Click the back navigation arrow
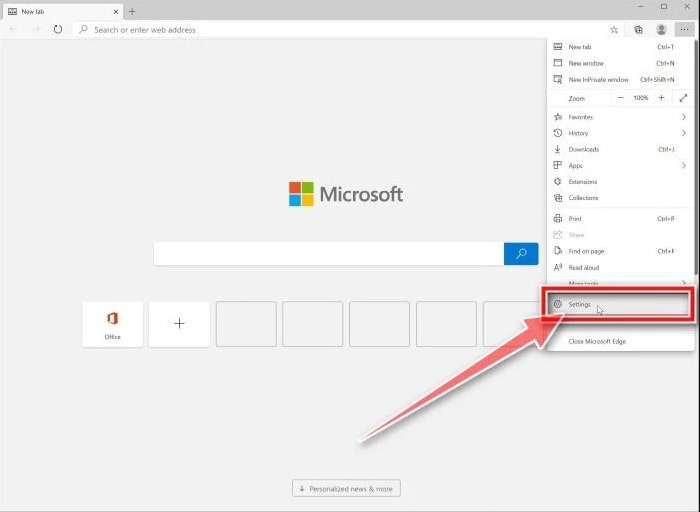 point(13,29)
